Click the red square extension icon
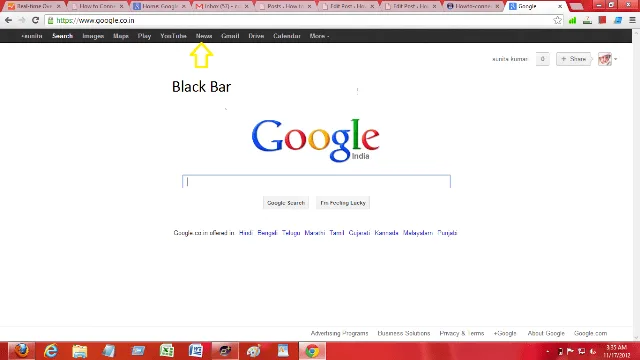640x360 pixels. pyautogui.click(x=602, y=20)
